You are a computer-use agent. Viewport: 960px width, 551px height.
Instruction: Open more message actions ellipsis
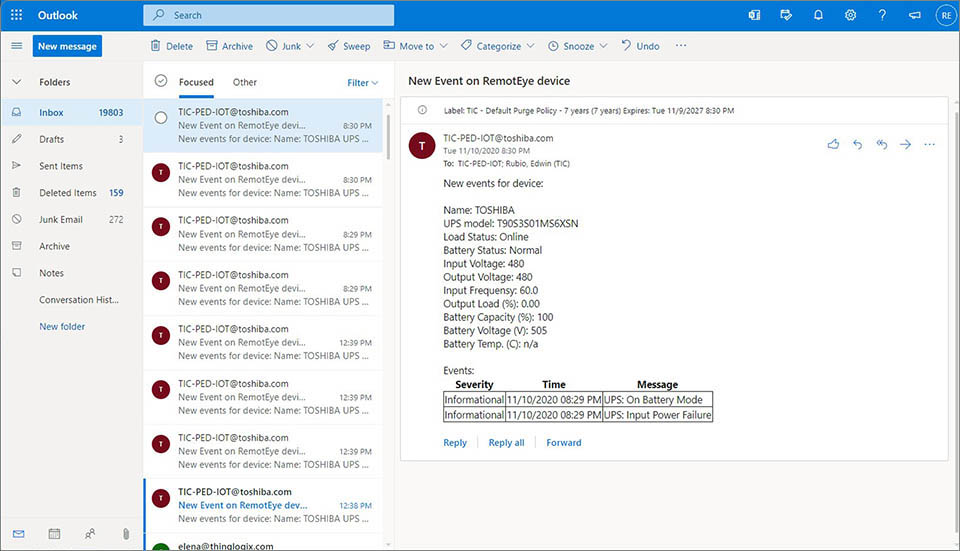929,144
